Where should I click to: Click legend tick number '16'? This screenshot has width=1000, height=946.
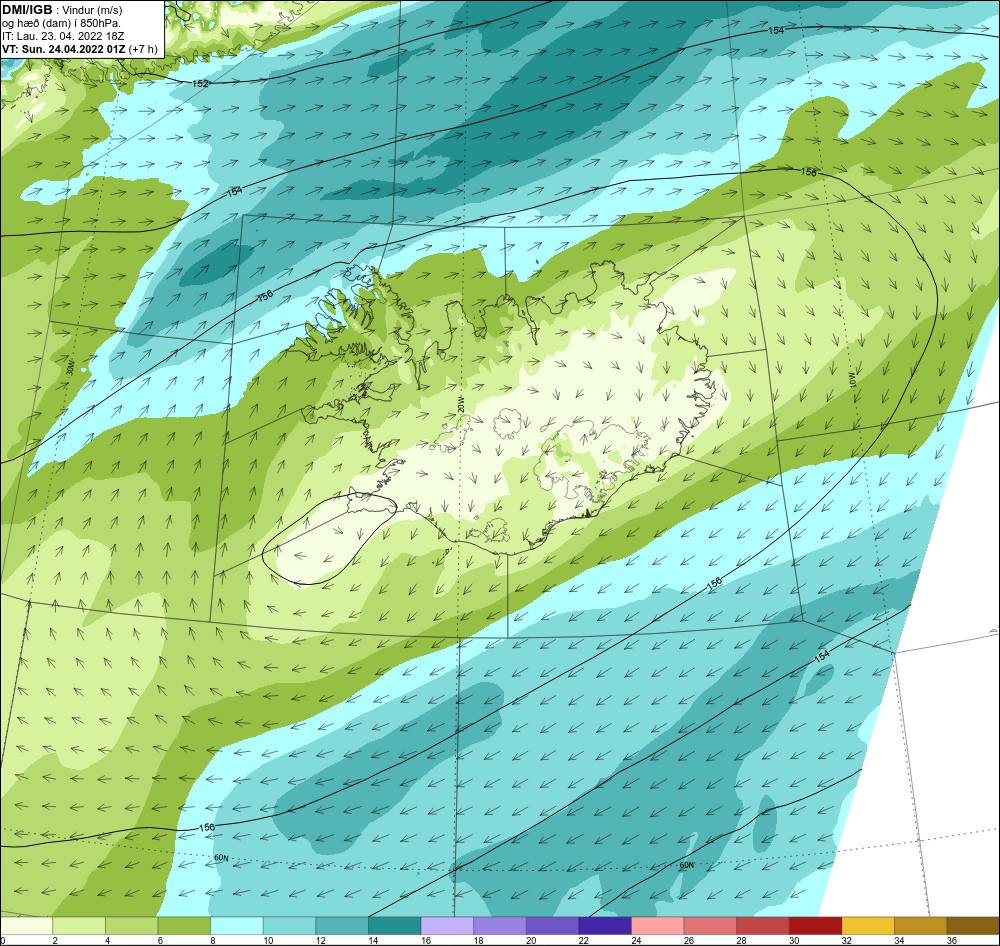426,940
